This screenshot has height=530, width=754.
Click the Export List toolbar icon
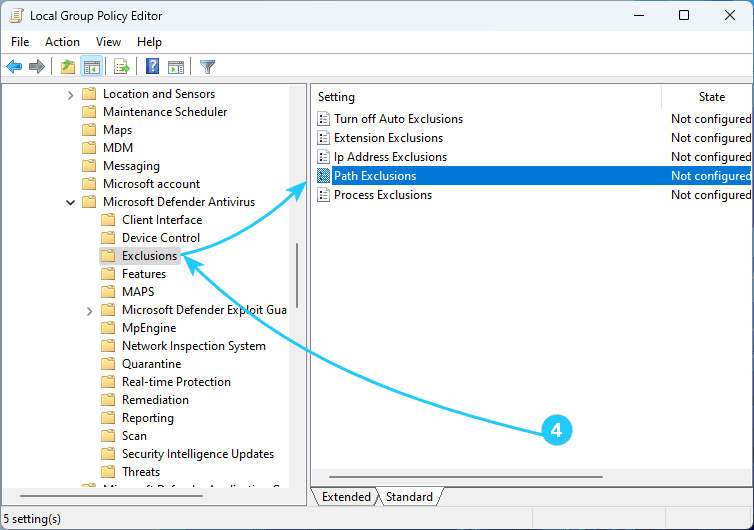[121, 67]
